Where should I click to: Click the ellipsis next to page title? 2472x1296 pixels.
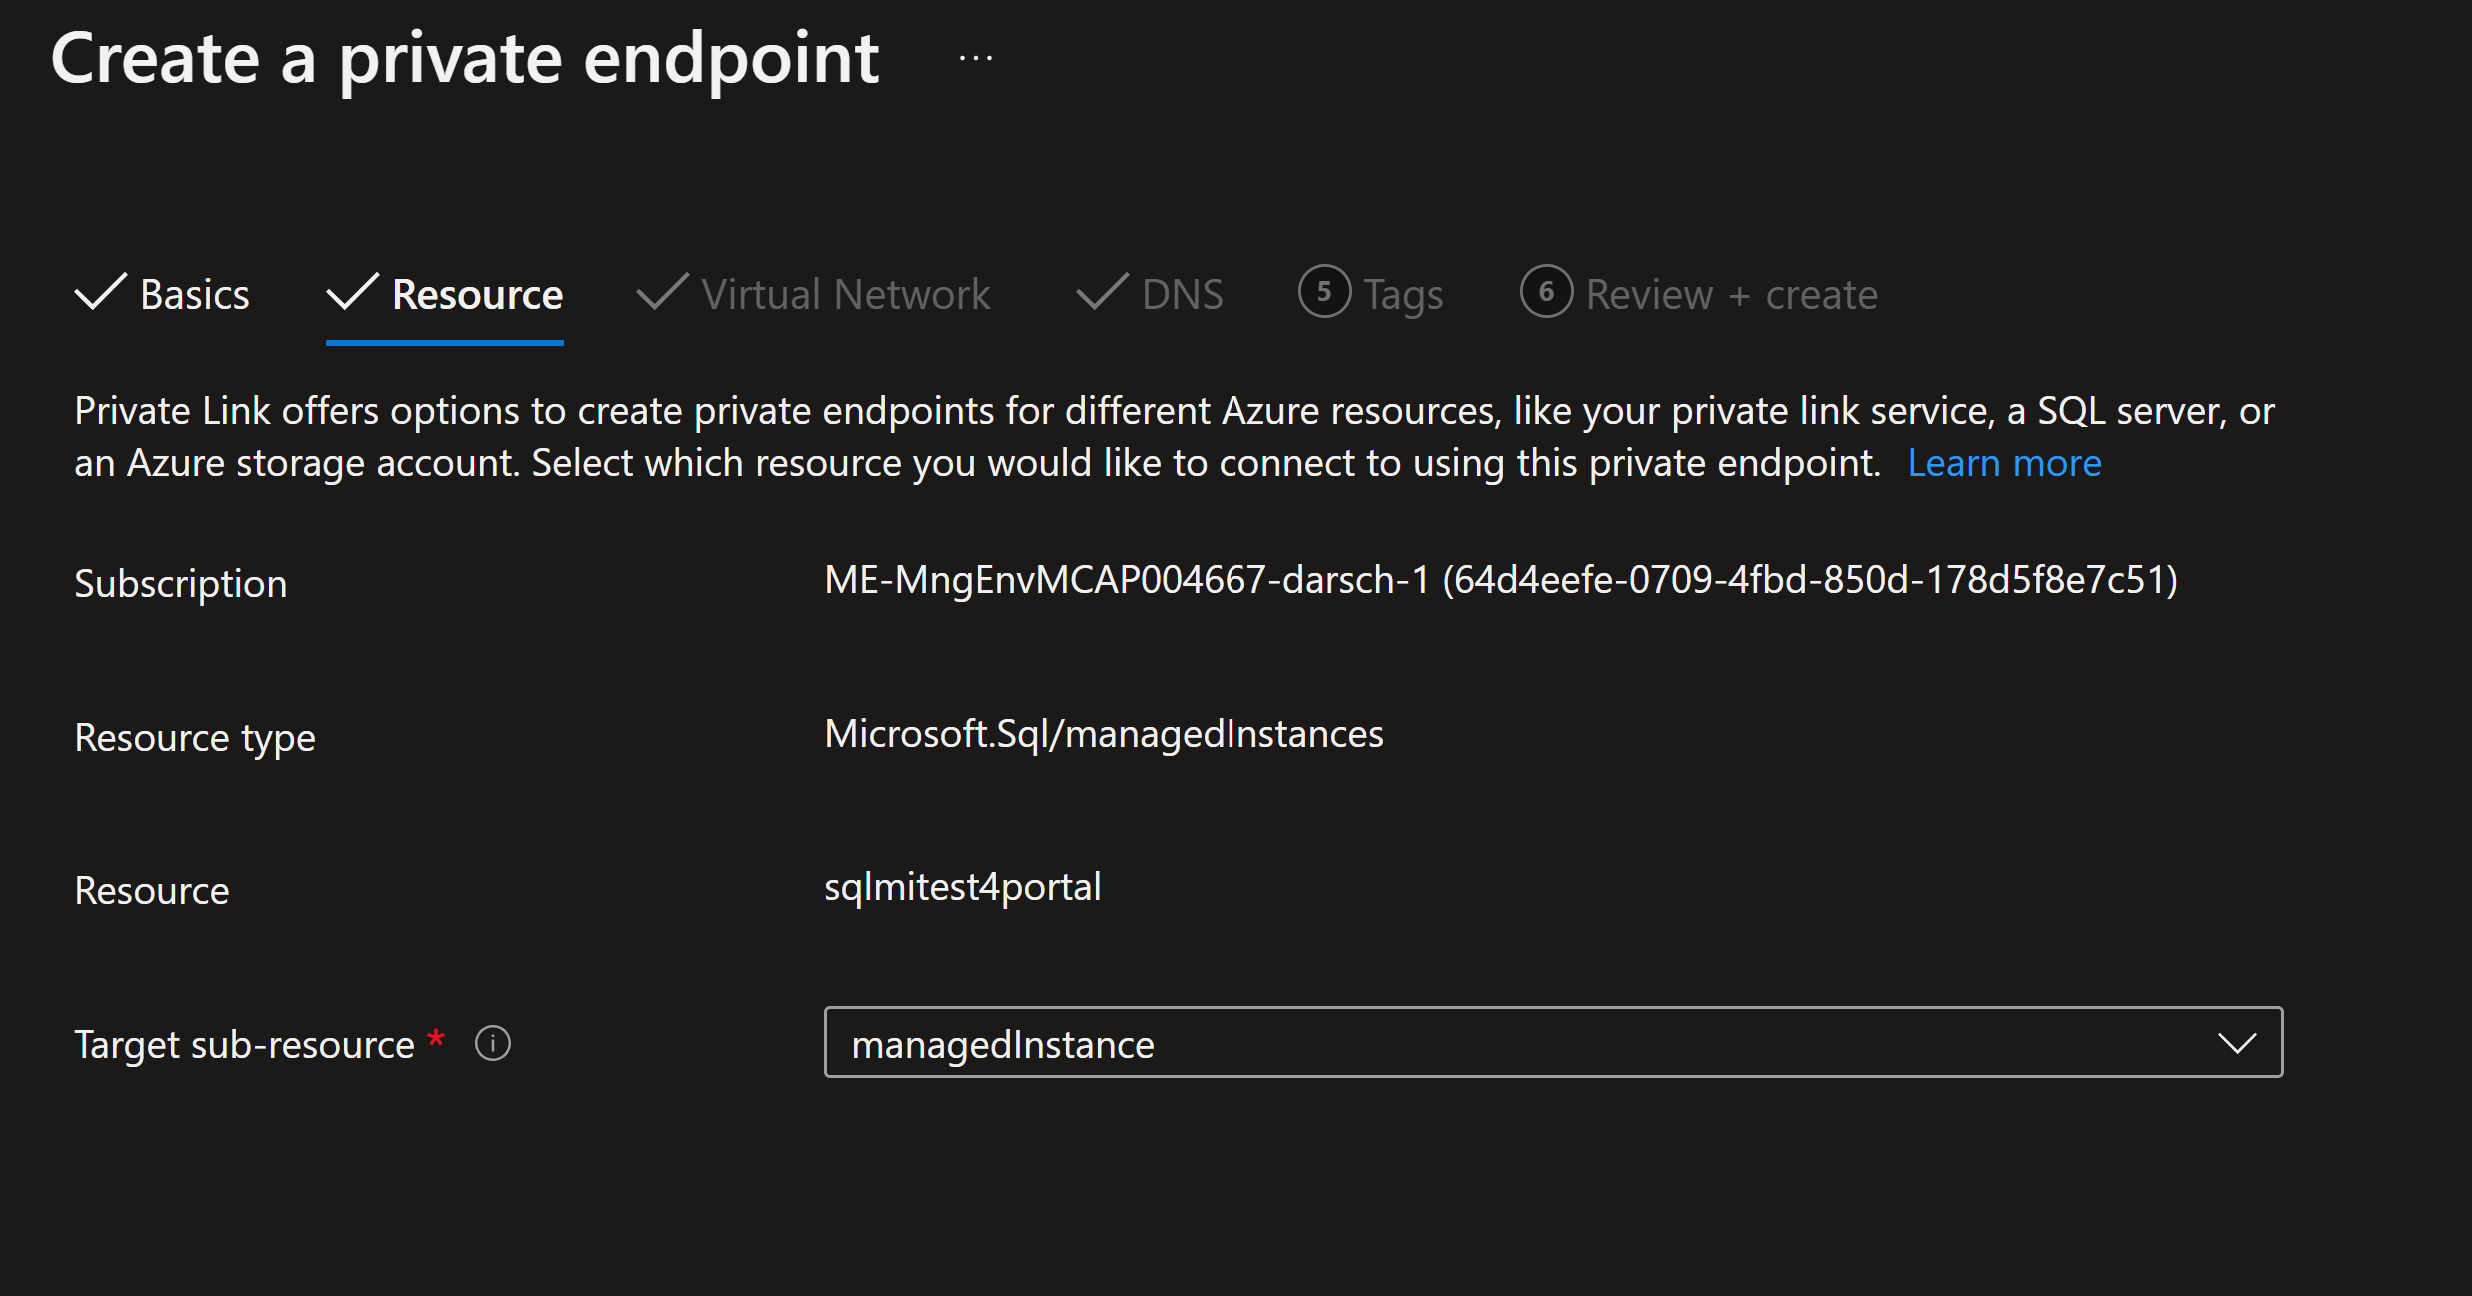click(975, 59)
